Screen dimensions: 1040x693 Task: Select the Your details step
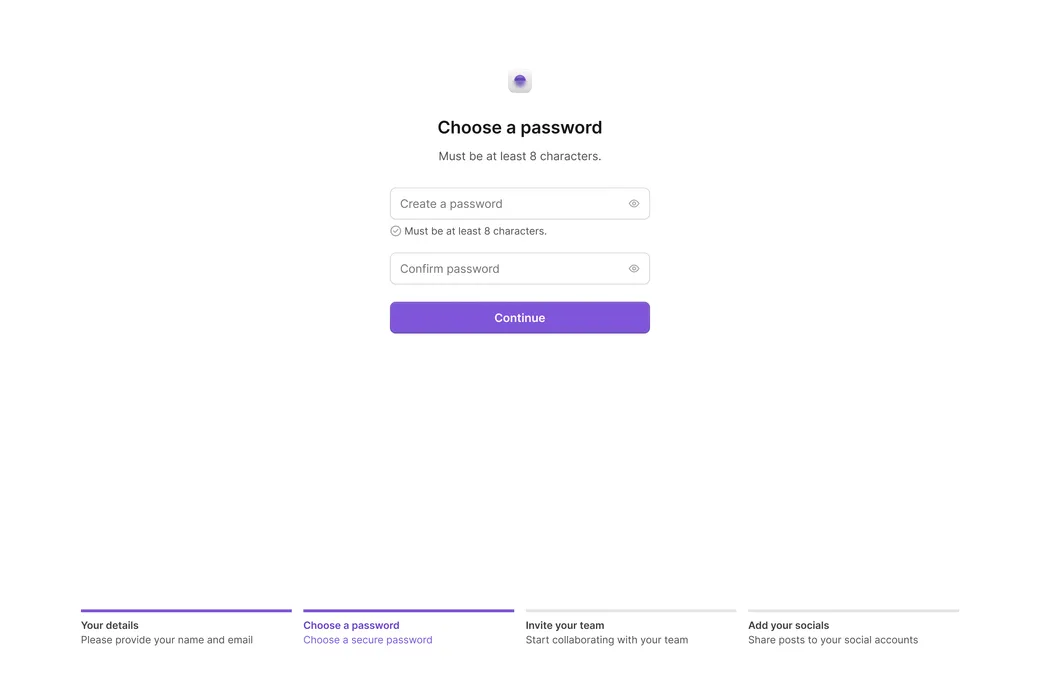(x=110, y=625)
